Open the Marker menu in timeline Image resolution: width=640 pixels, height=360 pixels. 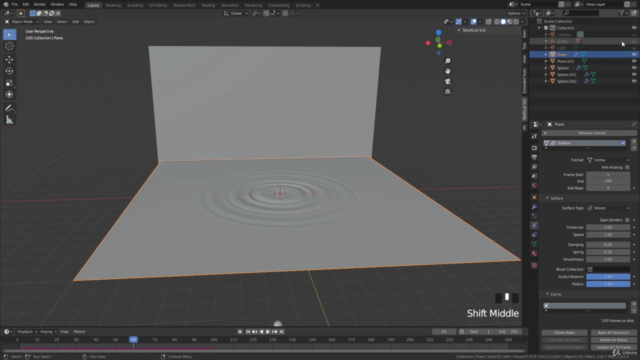pyautogui.click(x=79, y=332)
